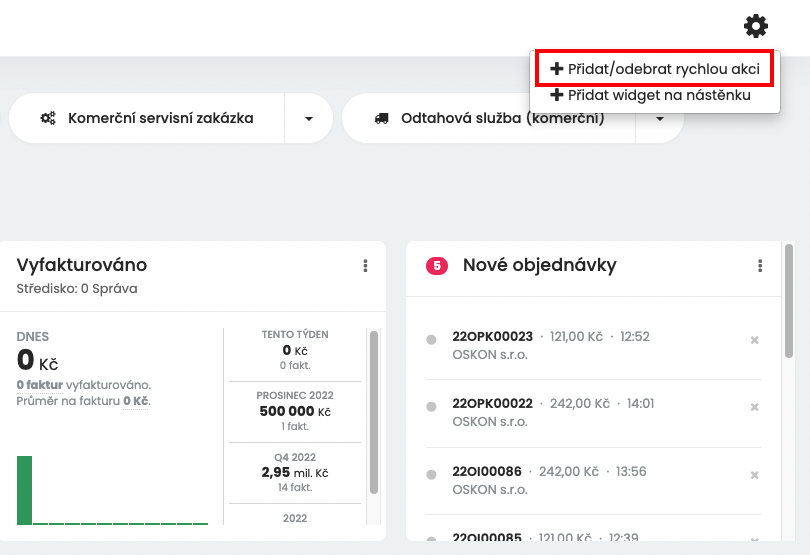Open the settings gear icon
Screen dimensions: 810x555
coord(756,26)
